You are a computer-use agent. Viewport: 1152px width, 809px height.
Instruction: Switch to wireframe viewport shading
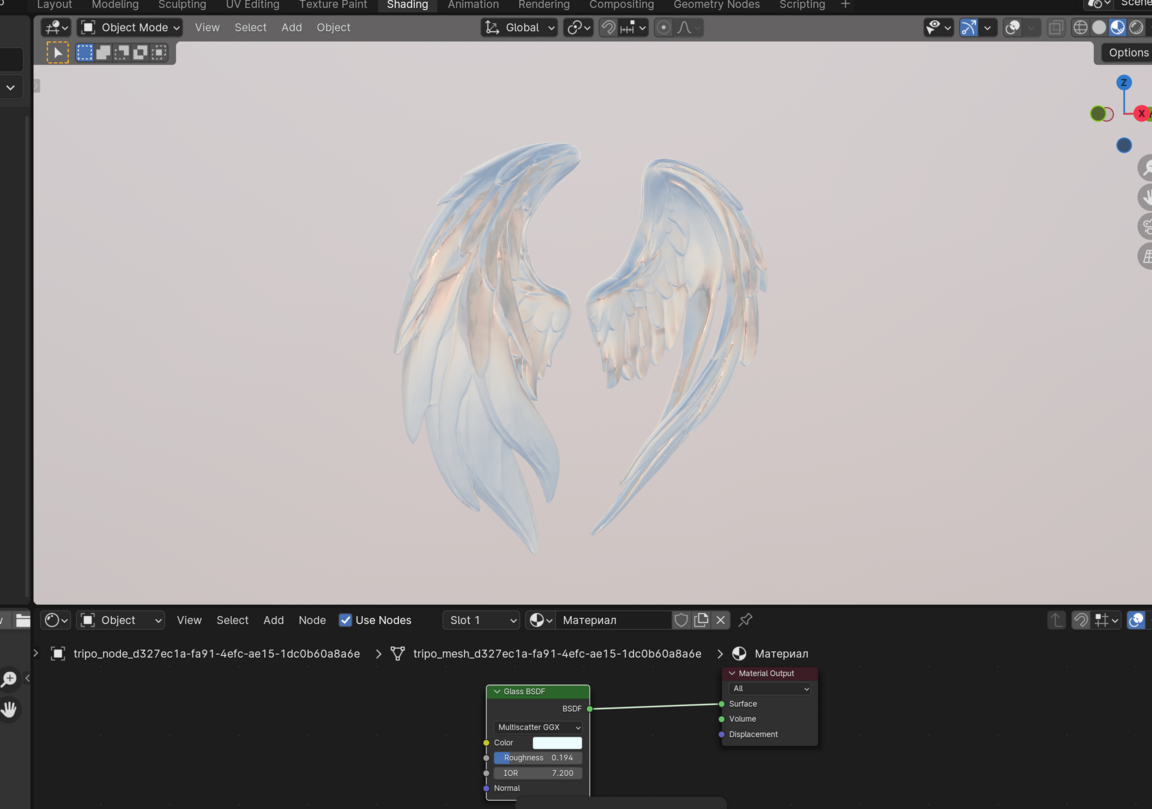[1080, 28]
